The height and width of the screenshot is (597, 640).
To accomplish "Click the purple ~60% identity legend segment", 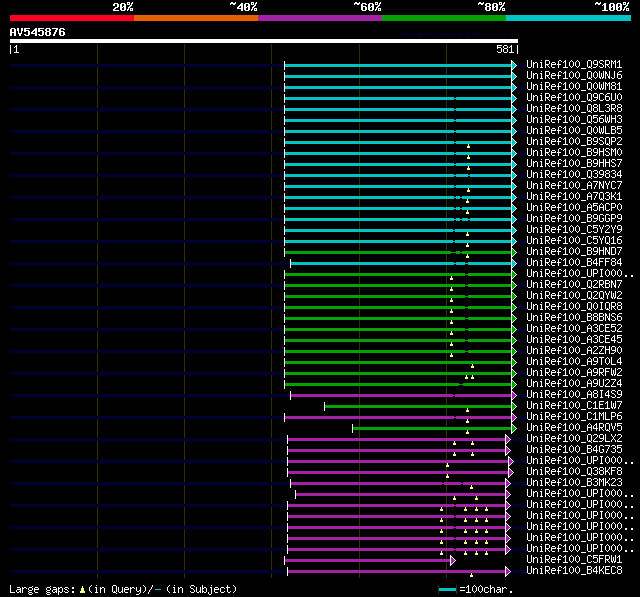I will click(320, 18).
